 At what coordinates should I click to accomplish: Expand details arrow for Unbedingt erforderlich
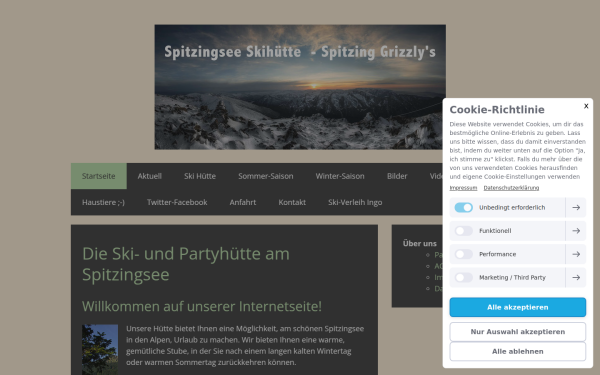(x=576, y=207)
